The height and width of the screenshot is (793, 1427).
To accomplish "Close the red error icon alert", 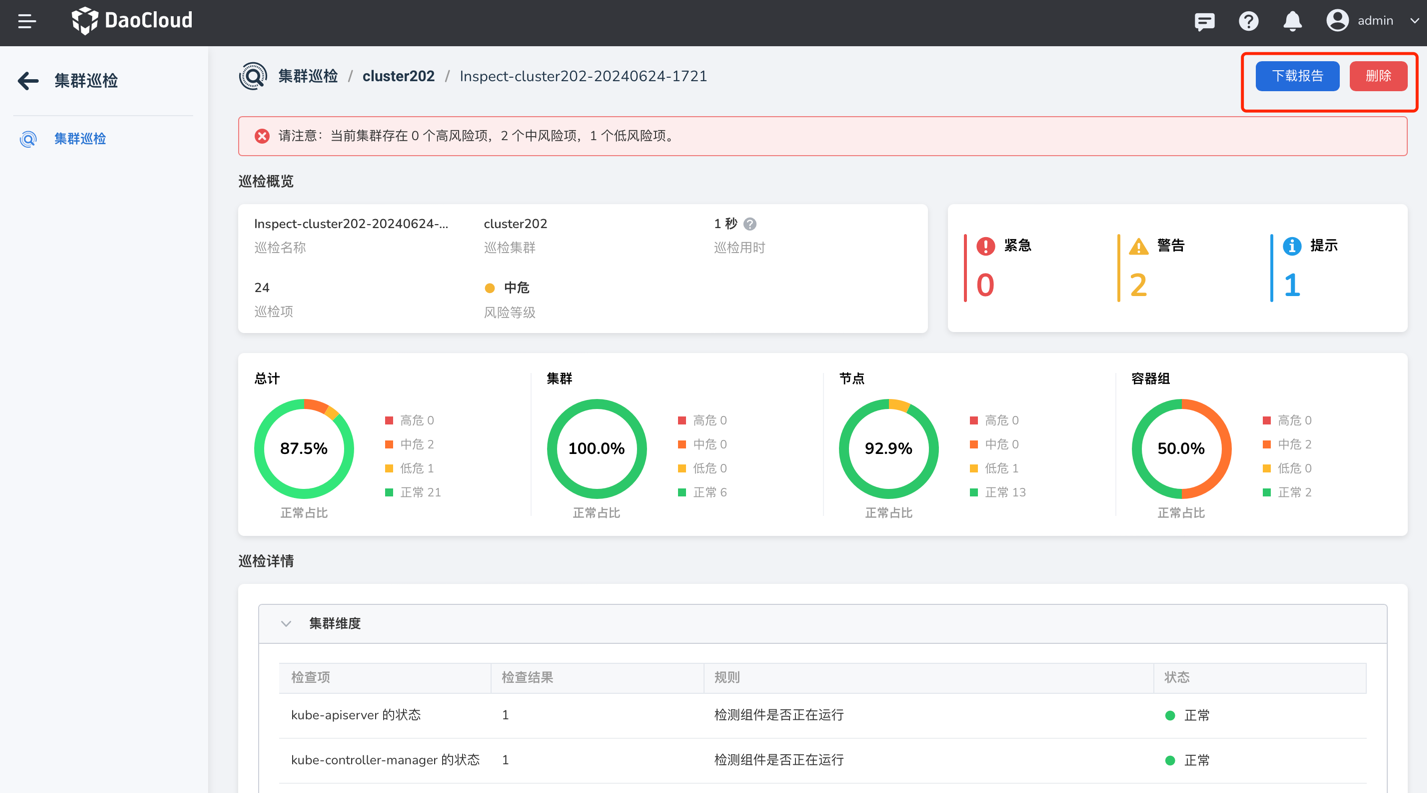I will [262, 136].
